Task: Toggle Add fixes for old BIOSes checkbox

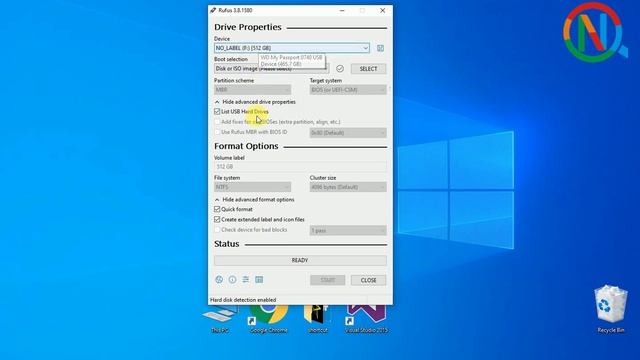Action: click(217, 122)
